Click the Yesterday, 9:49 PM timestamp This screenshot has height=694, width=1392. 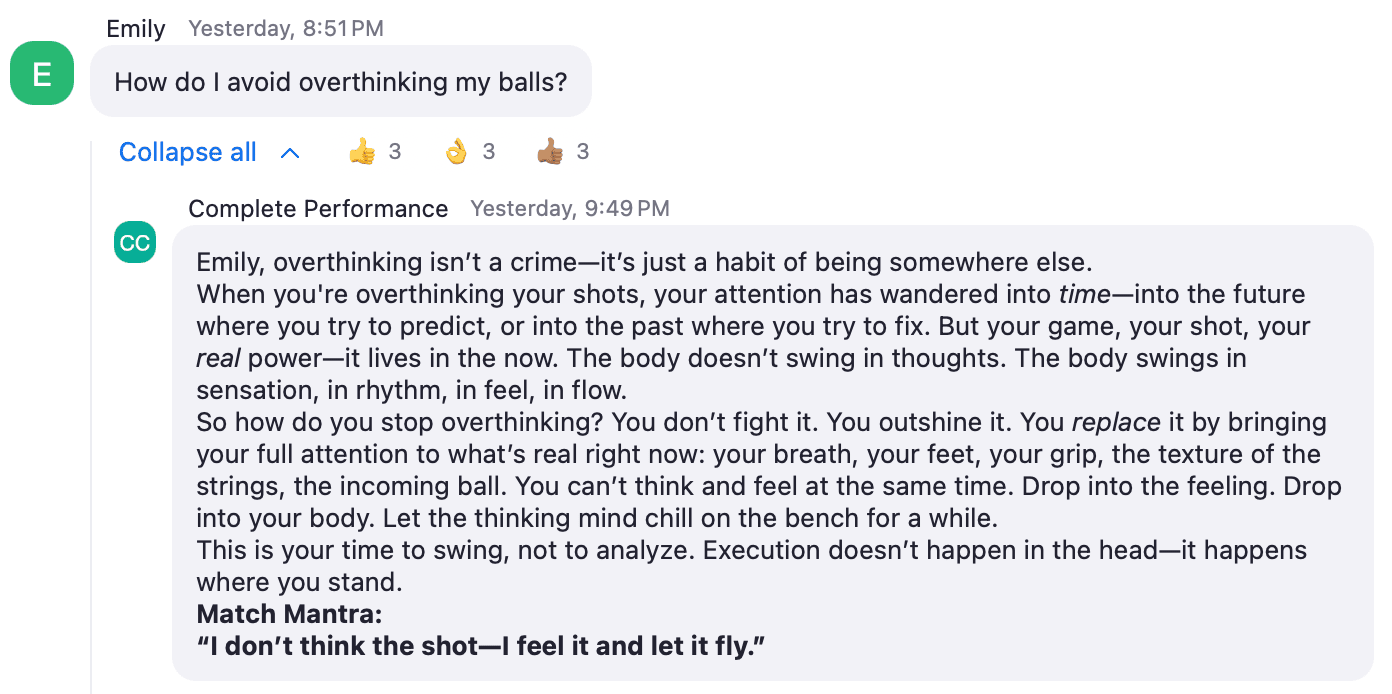point(570,209)
